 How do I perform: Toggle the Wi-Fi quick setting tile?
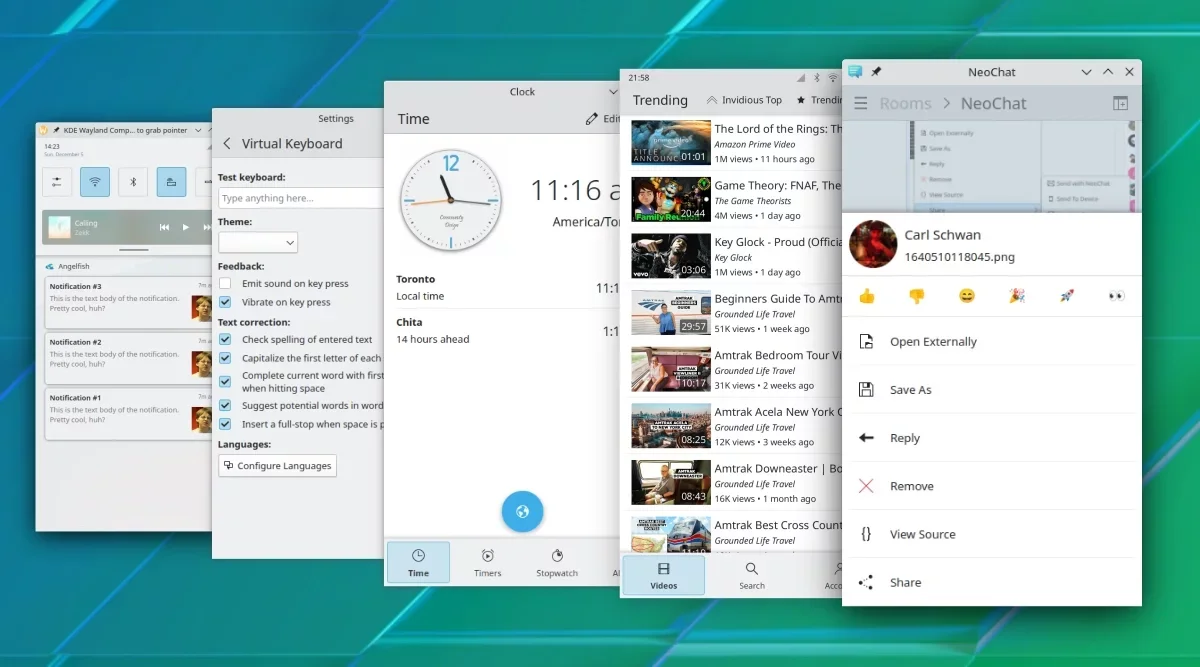95,182
